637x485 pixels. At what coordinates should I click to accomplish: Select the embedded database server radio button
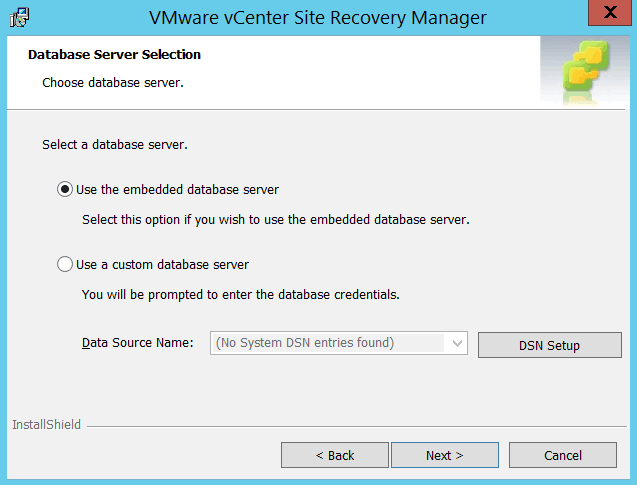point(66,189)
